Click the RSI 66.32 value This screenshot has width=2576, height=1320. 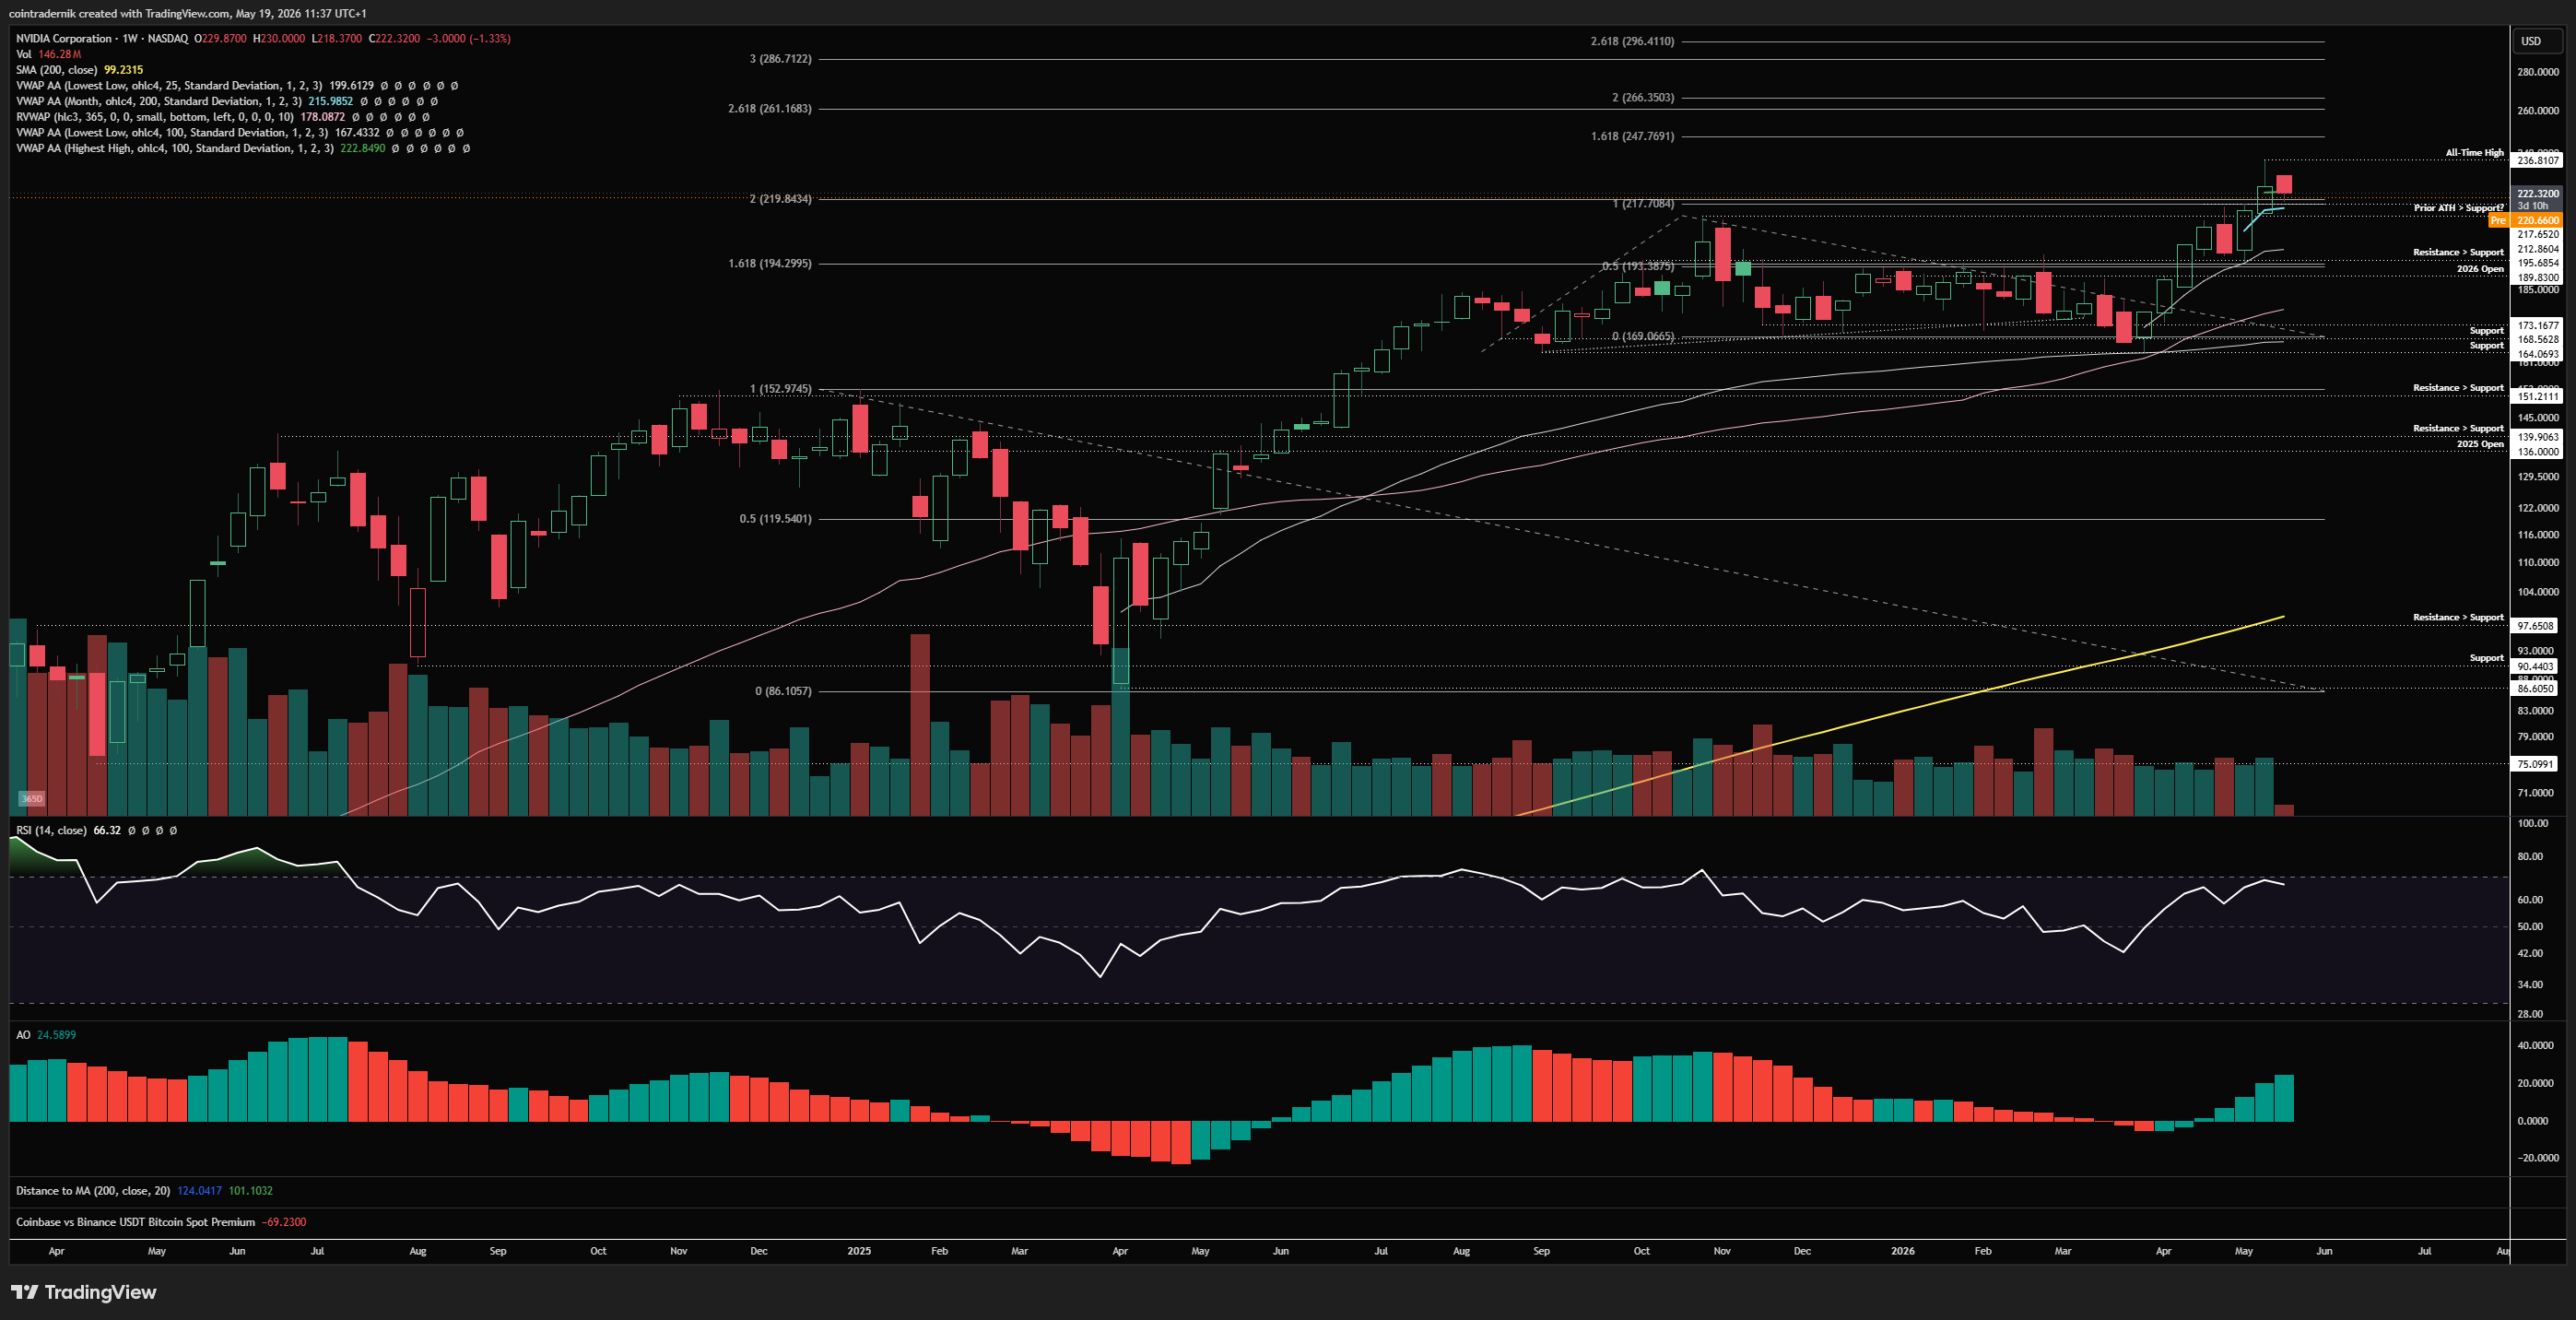(107, 830)
